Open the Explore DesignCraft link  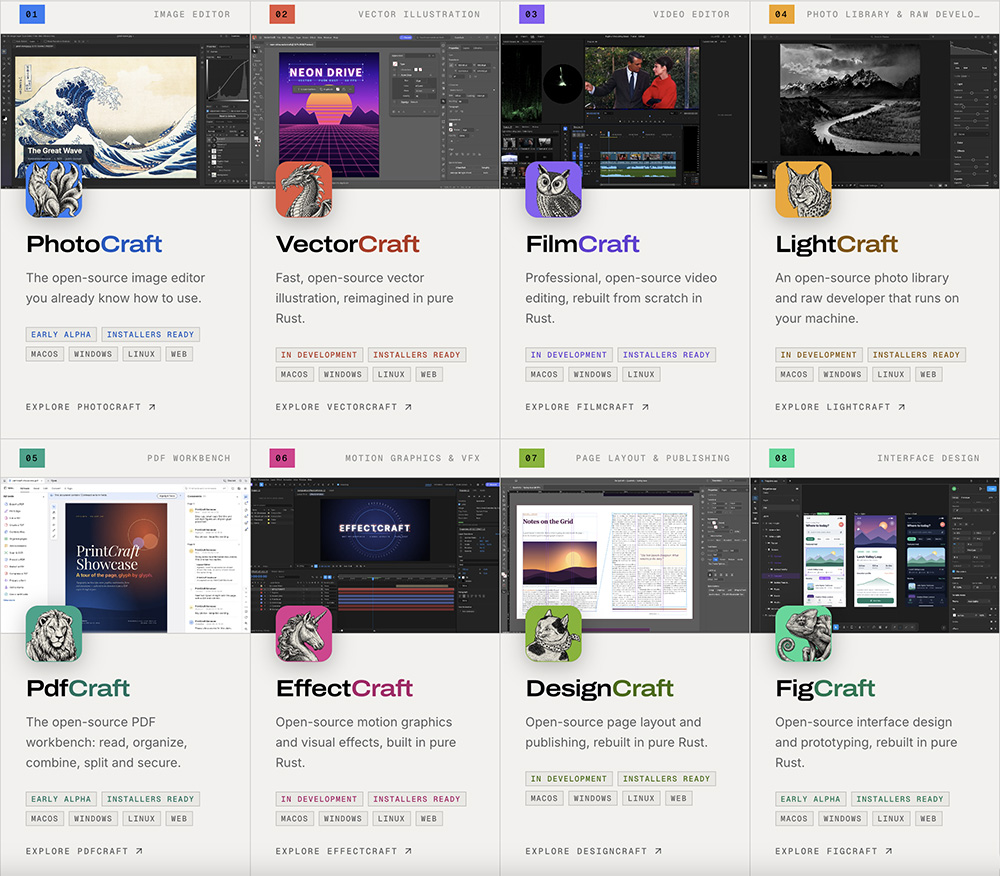point(593,851)
